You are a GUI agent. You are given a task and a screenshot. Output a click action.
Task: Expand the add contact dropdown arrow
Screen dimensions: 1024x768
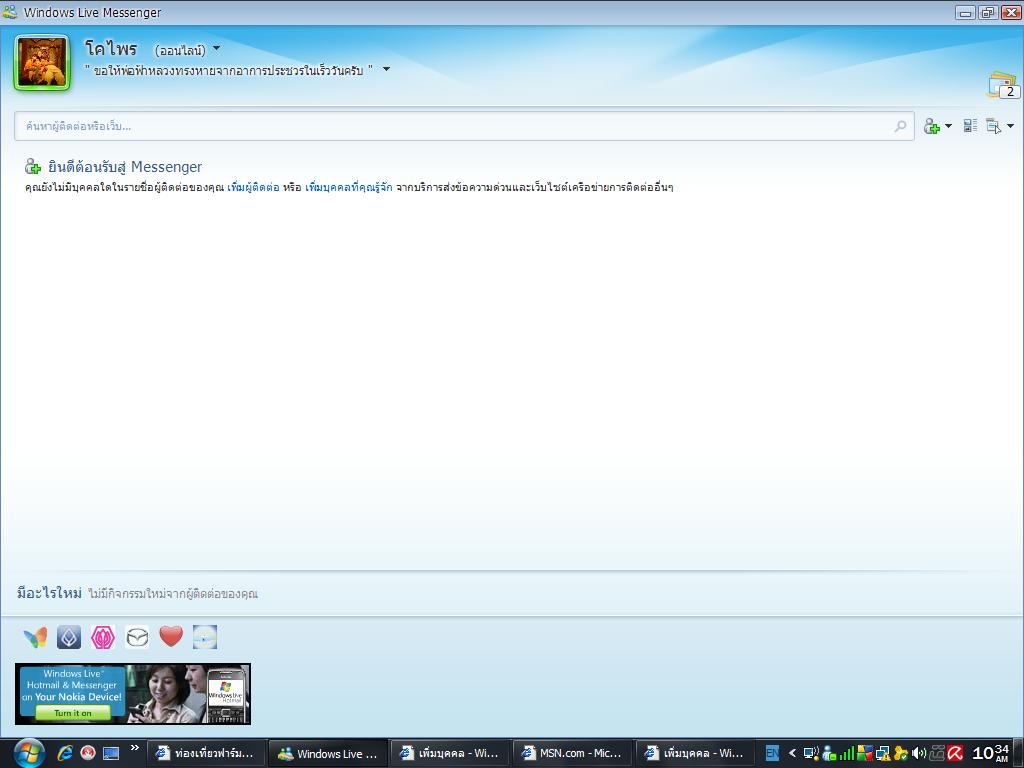[x=948, y=127]
